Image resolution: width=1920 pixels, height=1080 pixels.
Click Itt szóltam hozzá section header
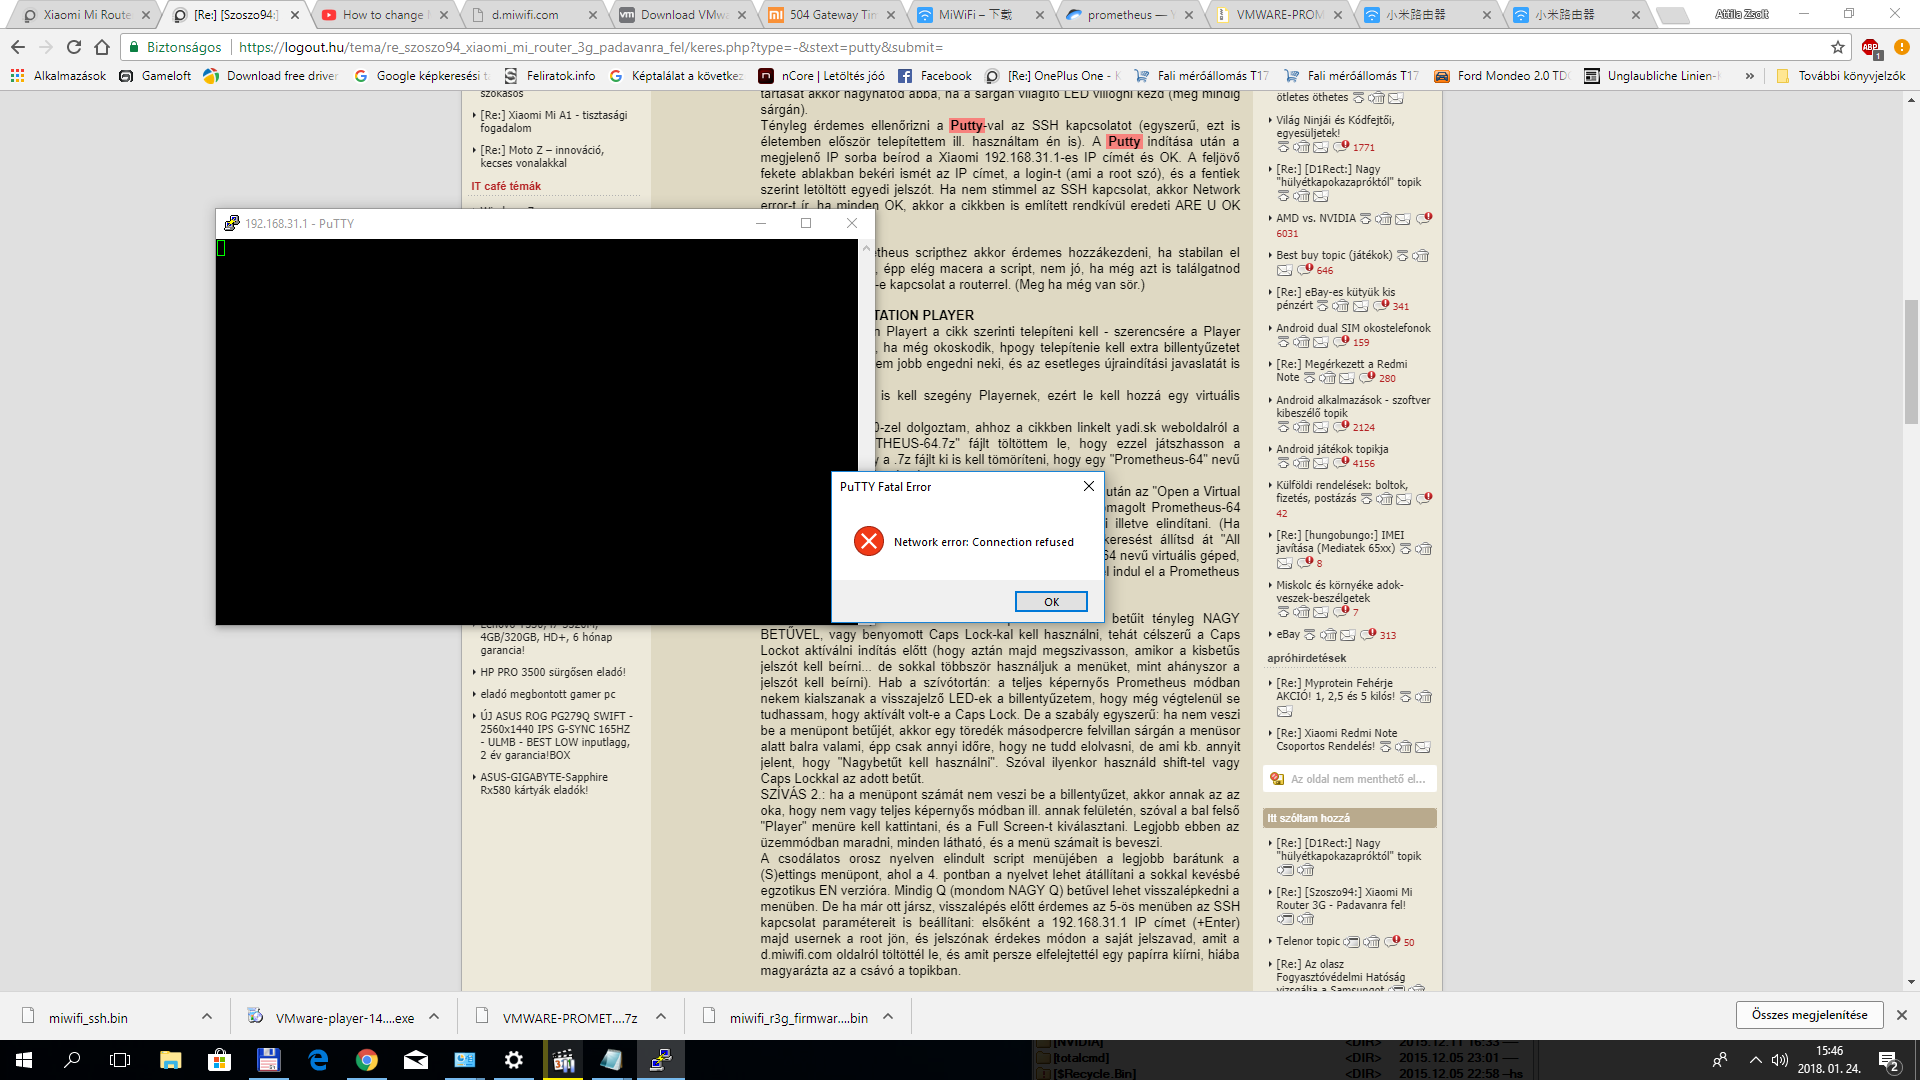[1350, 818]
